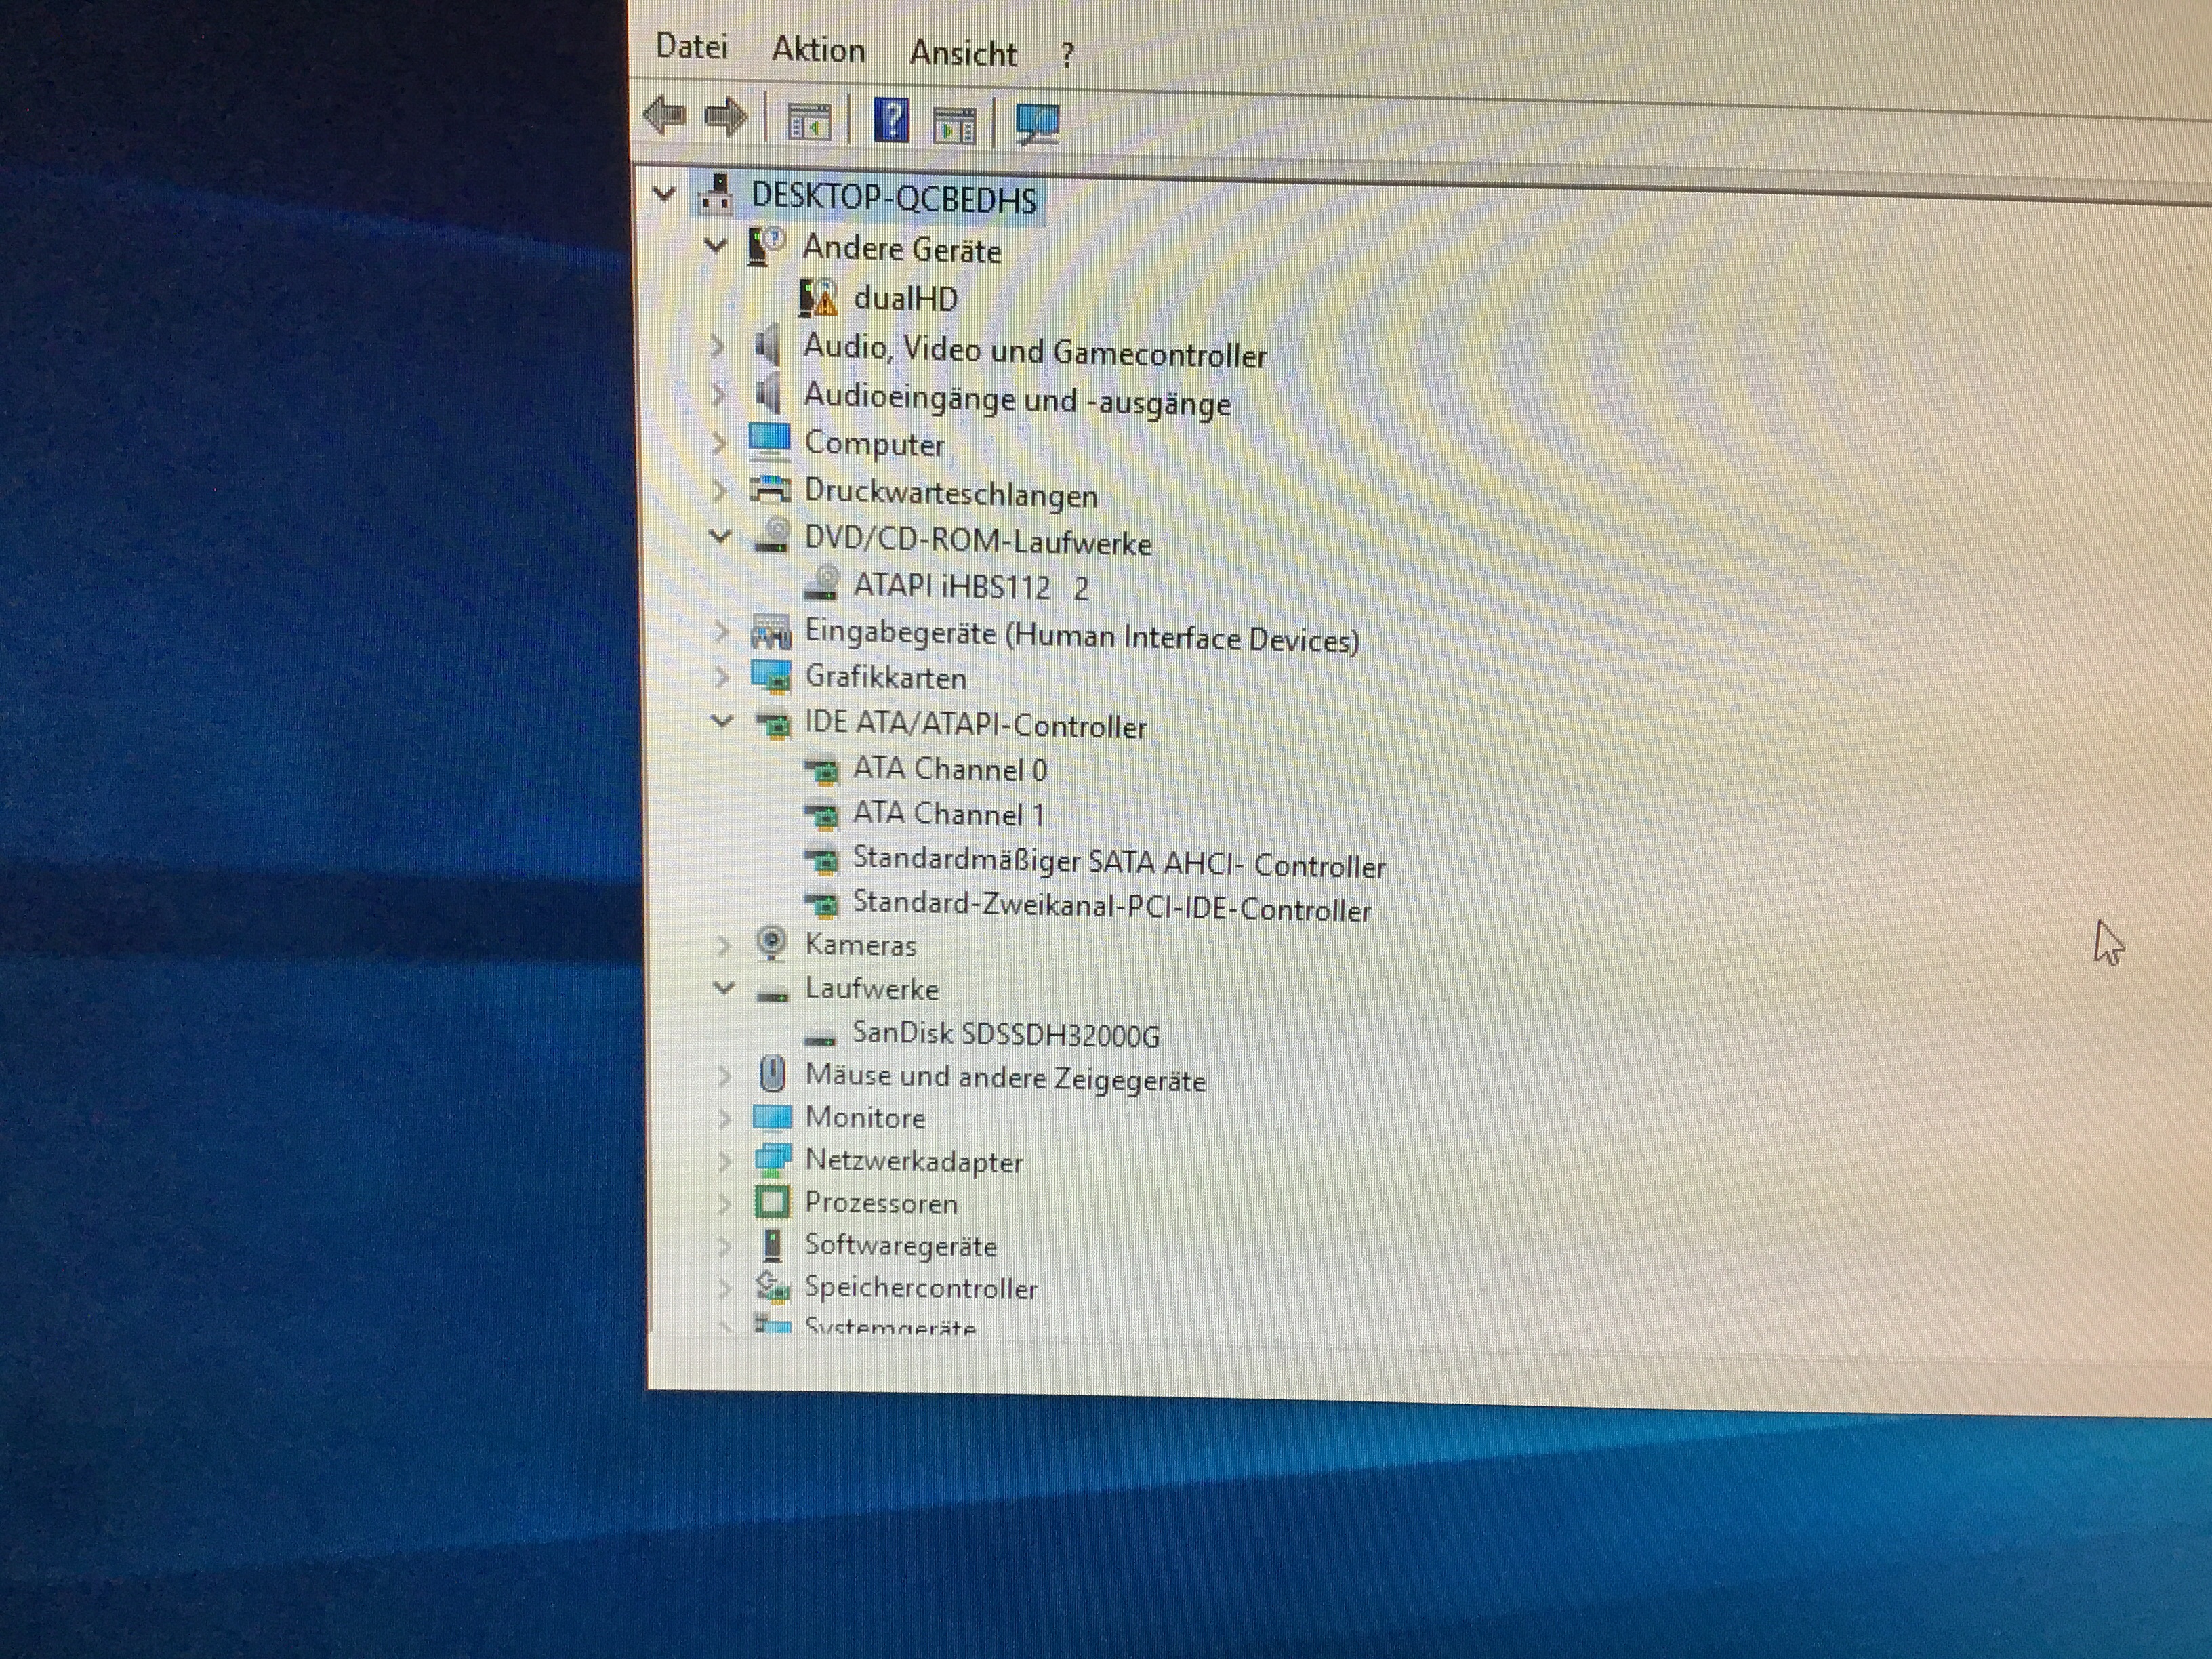Click the Forward arrow toolbar icon
The height and width of the screenshot is (1659, 2212).
pyautogui.click(x=726, y=118)
